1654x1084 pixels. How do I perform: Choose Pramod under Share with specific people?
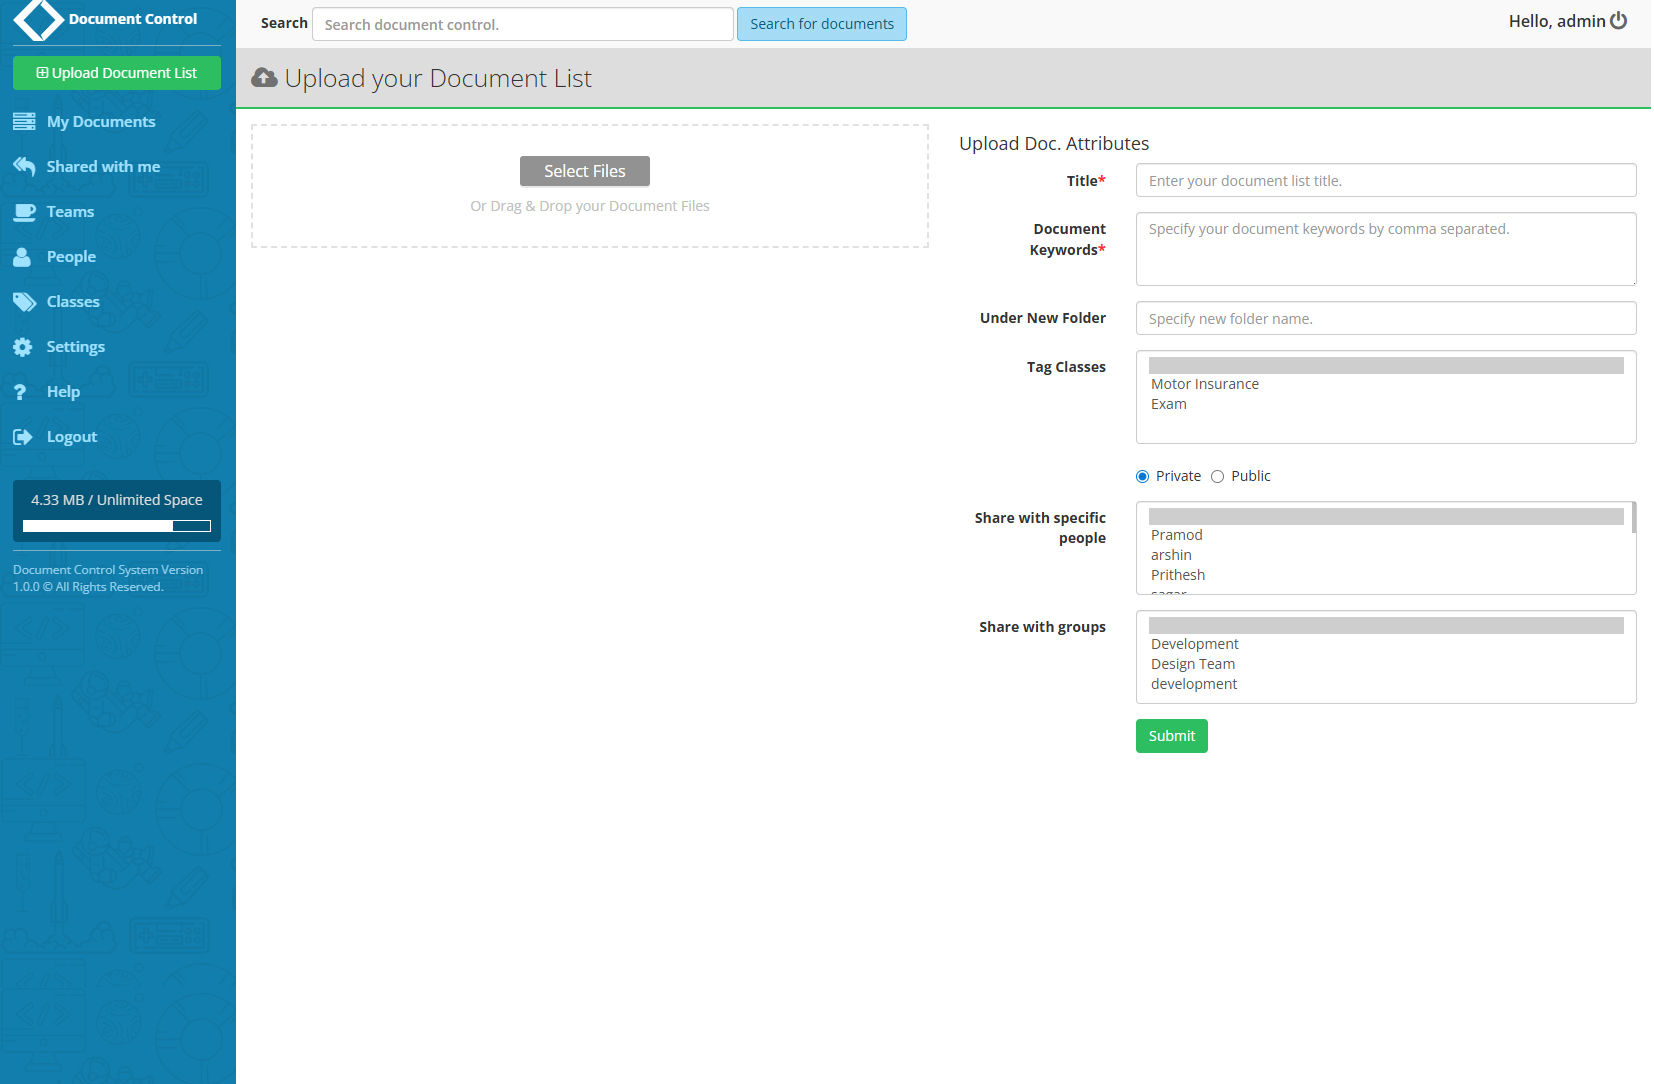[x=1176, y=535]
